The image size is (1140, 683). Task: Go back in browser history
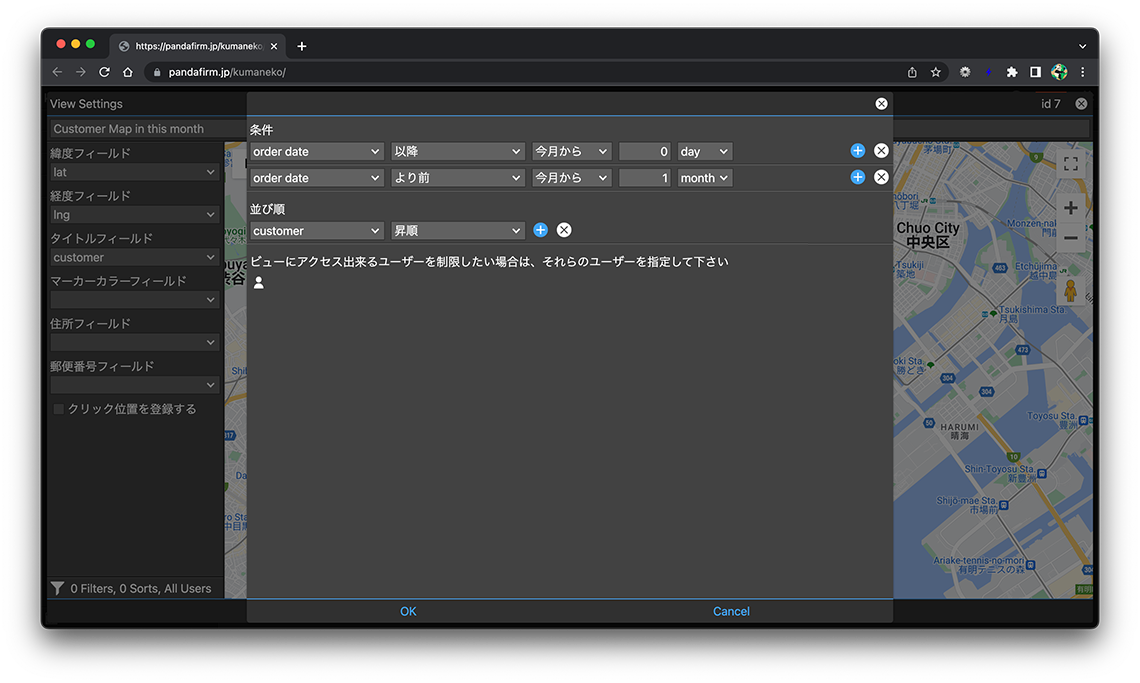(57, 72)
